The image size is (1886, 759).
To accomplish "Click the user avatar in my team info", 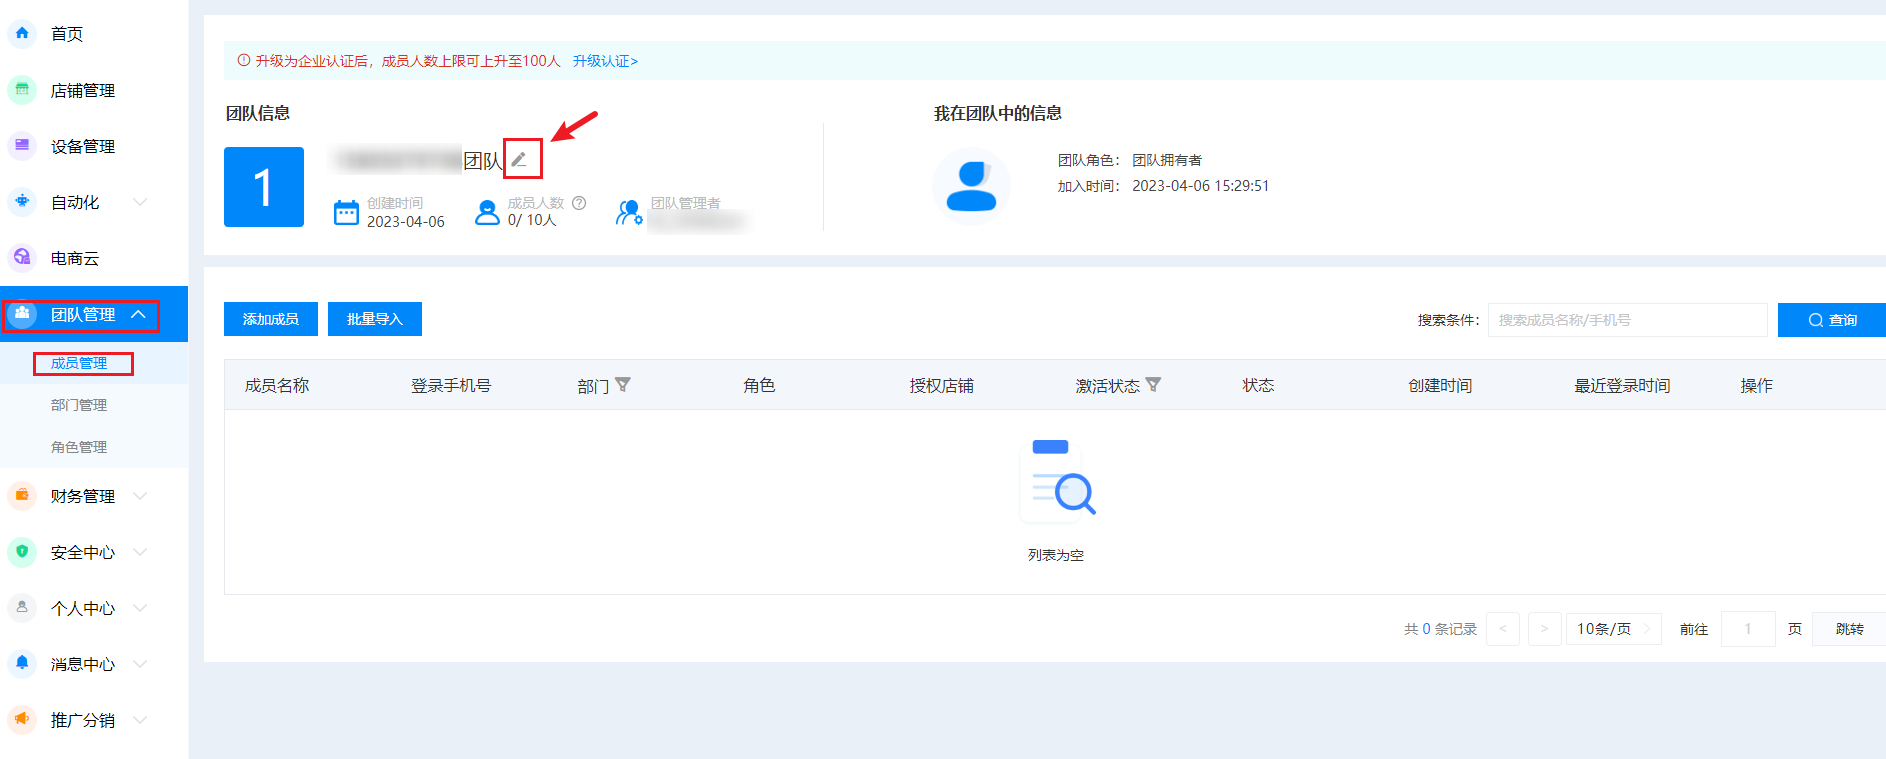I will [970, 187].
